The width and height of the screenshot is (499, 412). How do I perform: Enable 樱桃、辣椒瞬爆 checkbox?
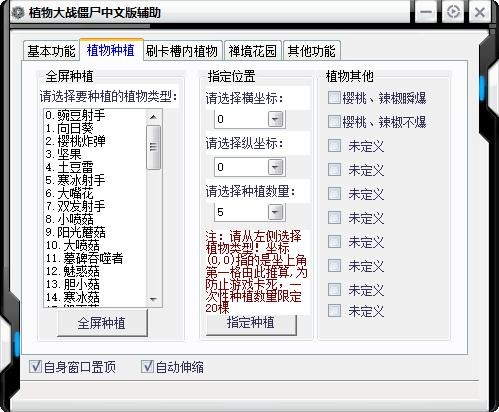click(334, 98)
